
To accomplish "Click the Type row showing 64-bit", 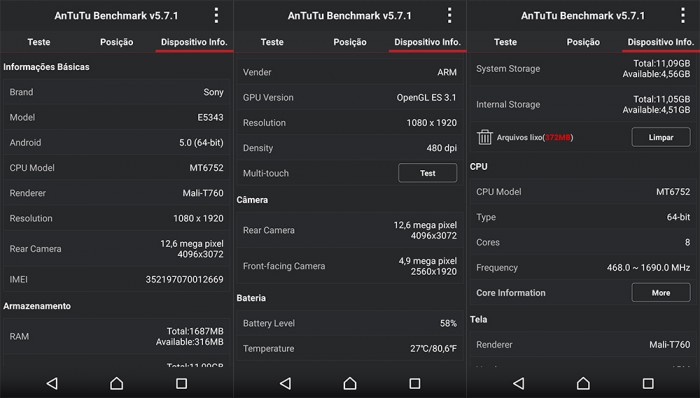I will [583, 217].
